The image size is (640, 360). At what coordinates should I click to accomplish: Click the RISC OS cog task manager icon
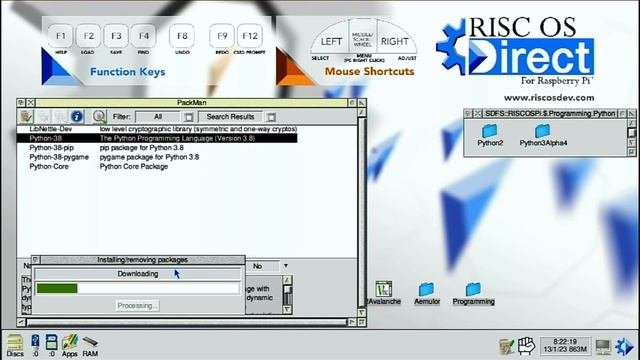pos(624,346)
